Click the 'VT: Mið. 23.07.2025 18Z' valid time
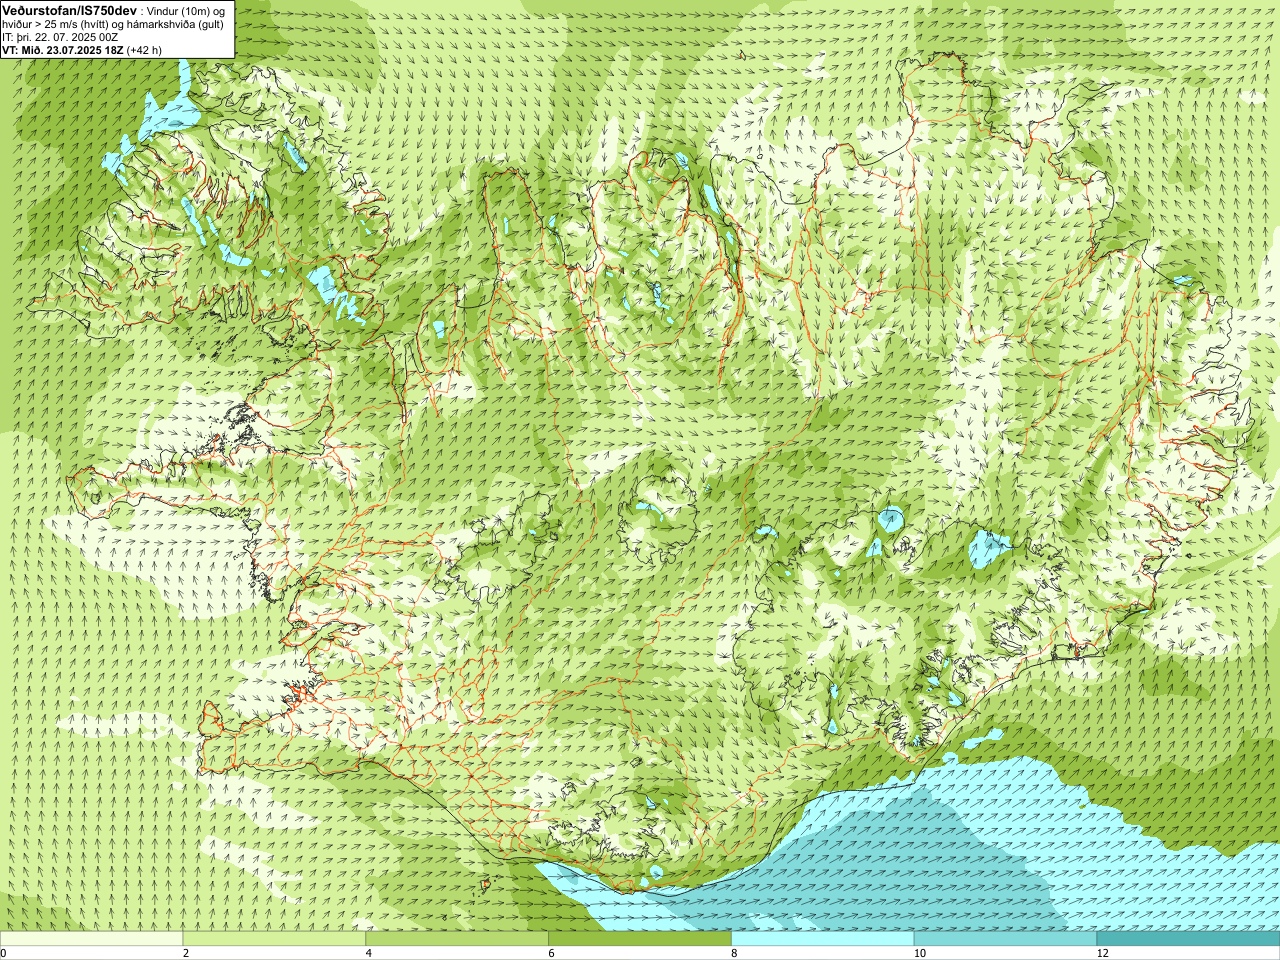 pos(63,49)
